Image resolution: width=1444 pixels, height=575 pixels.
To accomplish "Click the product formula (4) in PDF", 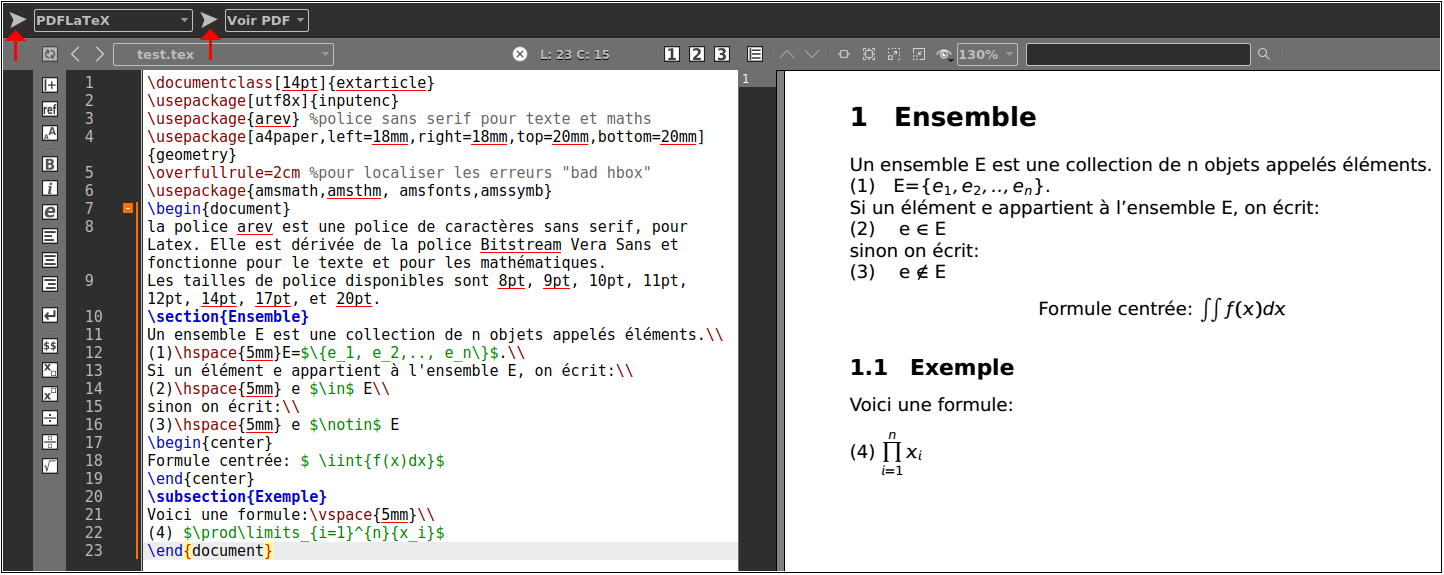I will point(887,453).
